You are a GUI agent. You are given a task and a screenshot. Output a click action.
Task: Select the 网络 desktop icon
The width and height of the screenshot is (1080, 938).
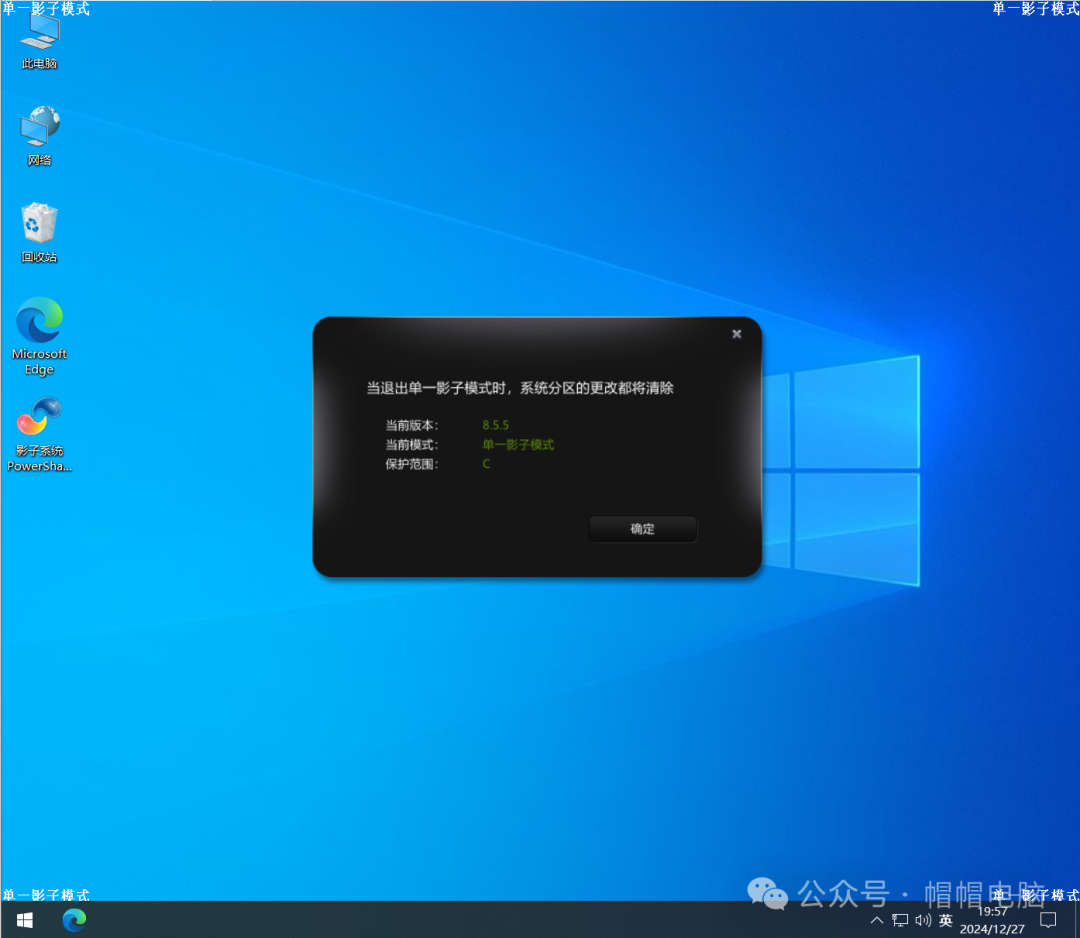[40, 136]
